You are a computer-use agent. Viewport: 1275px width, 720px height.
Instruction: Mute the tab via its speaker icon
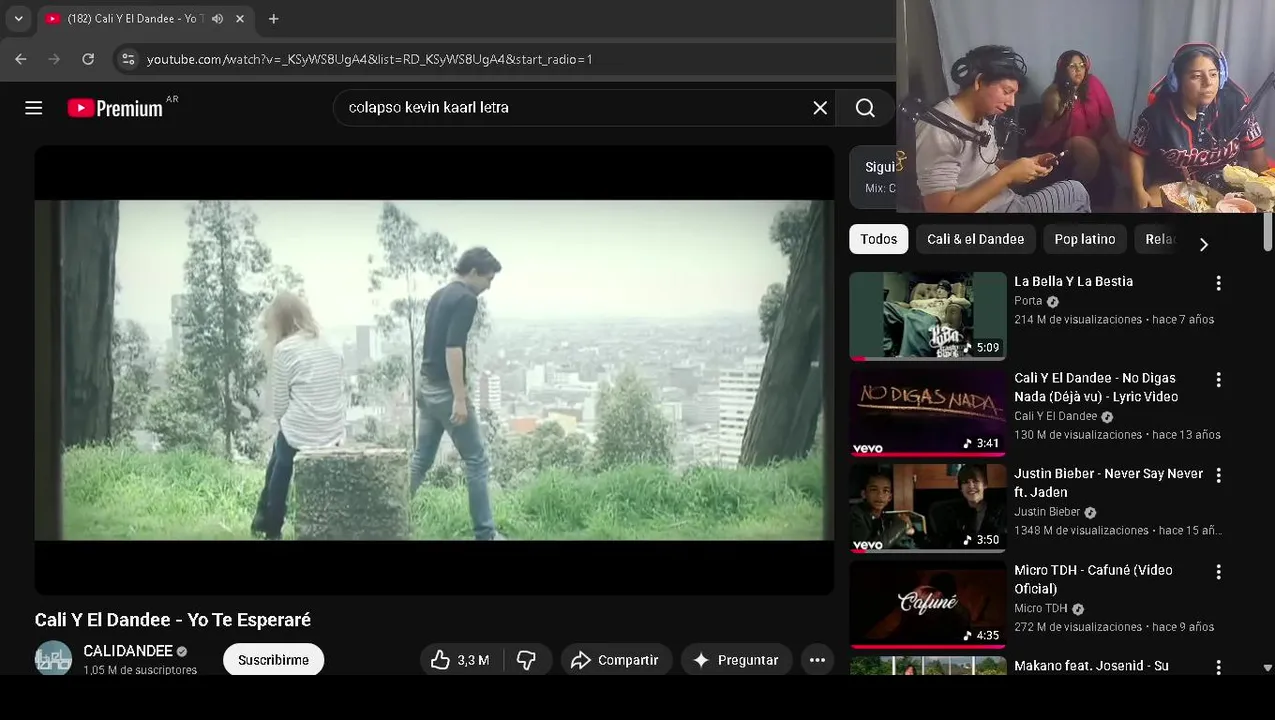pyautogui.click(x=217, y=19)
